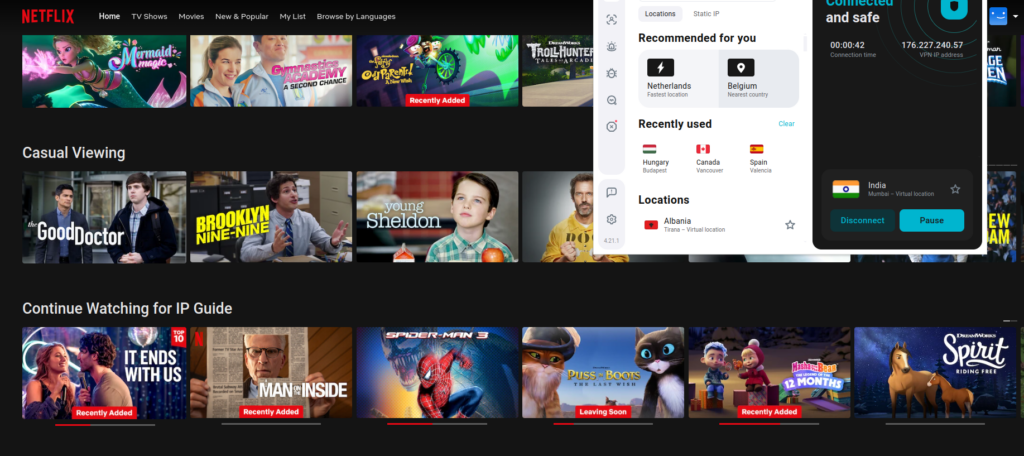Open the Alert siren icon in VPN sidebar

pyautogui.click(x=611, y=46)
